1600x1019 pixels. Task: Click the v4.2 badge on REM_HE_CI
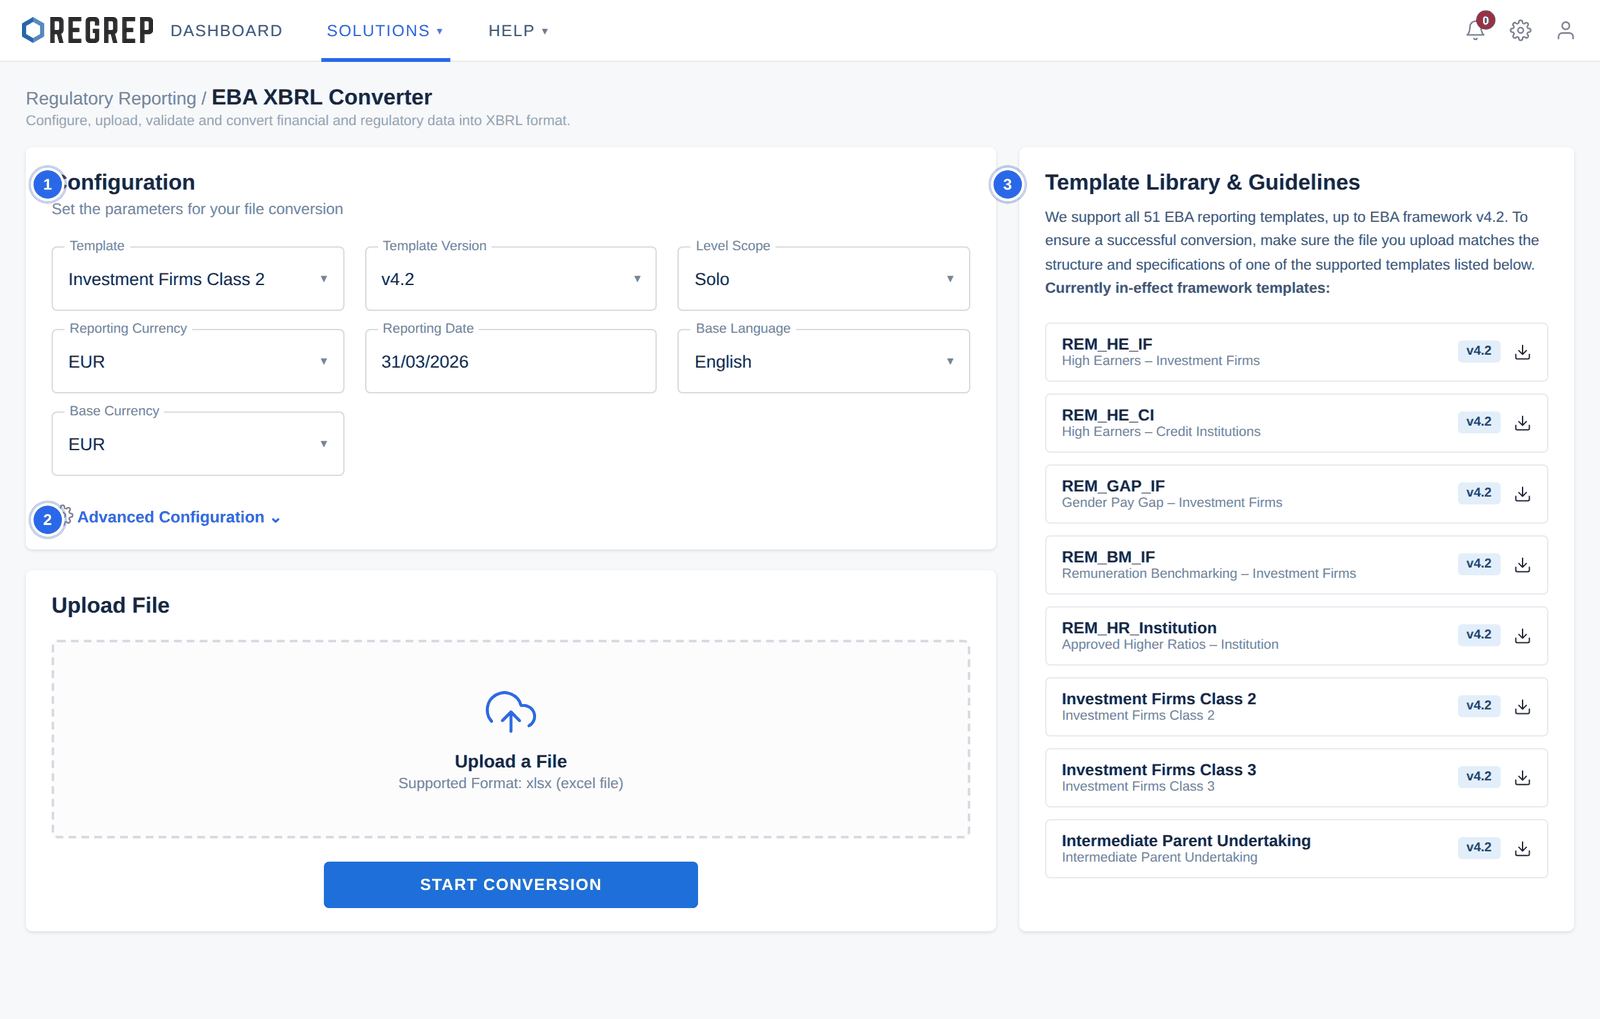tap(1479, 422)
